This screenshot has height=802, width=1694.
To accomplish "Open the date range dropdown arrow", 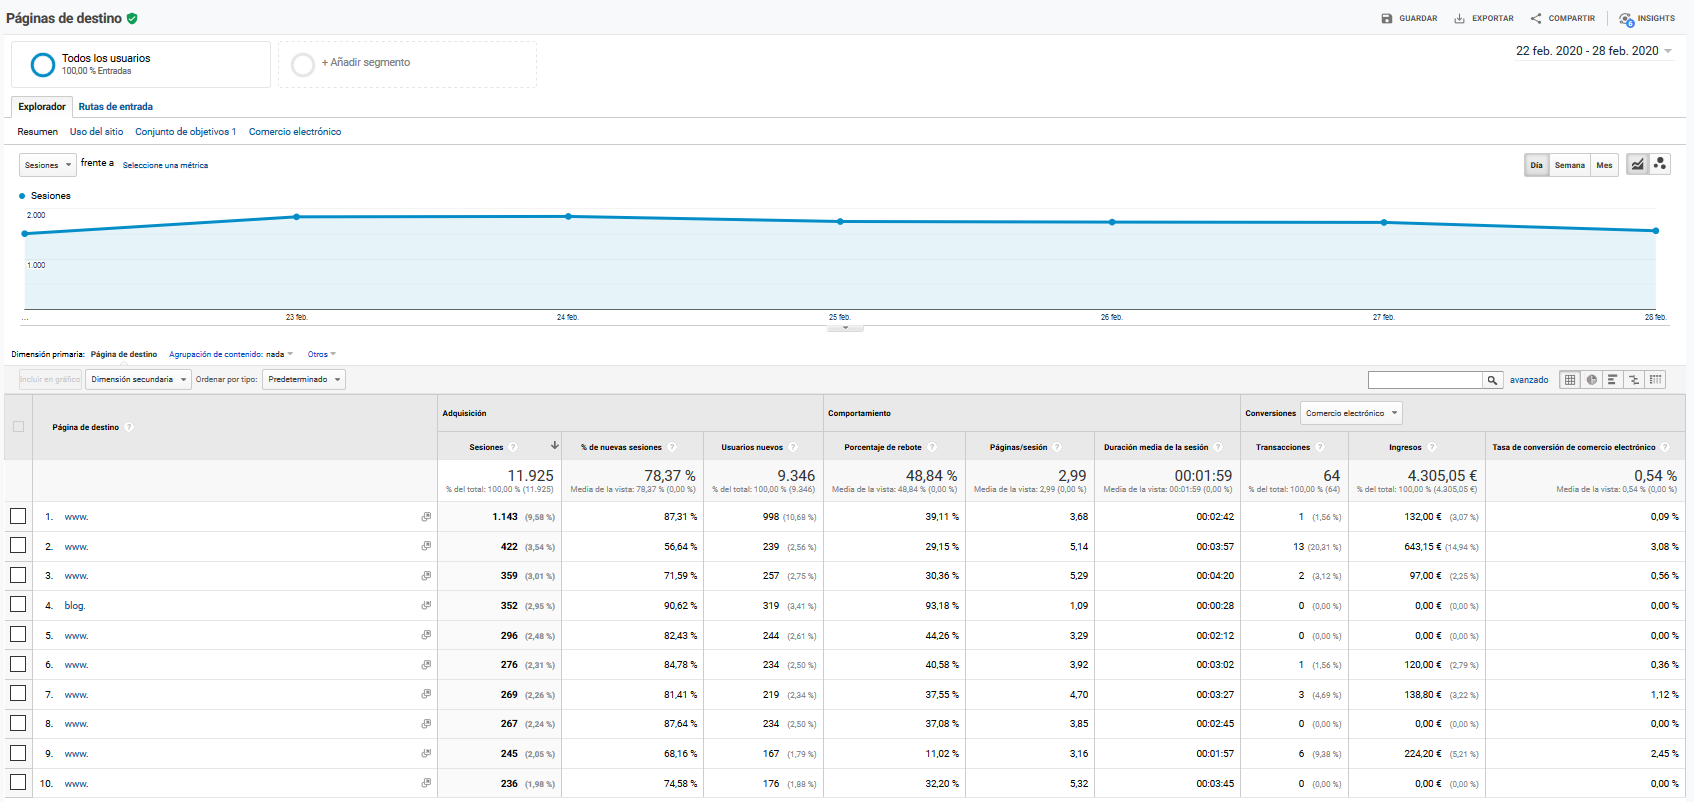I will tap(1668, 51).
